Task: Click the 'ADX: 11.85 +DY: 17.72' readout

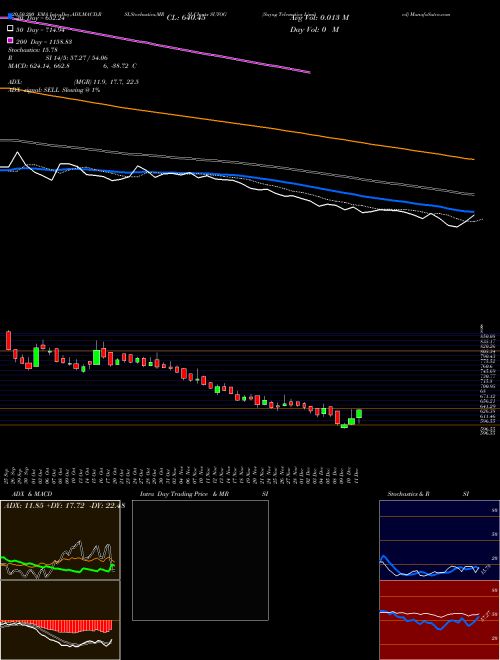Action: [44, 506]
